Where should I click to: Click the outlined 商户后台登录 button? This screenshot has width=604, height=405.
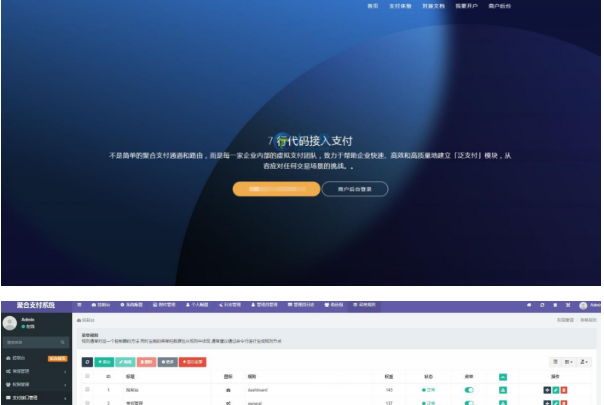[x=355, y=189]
